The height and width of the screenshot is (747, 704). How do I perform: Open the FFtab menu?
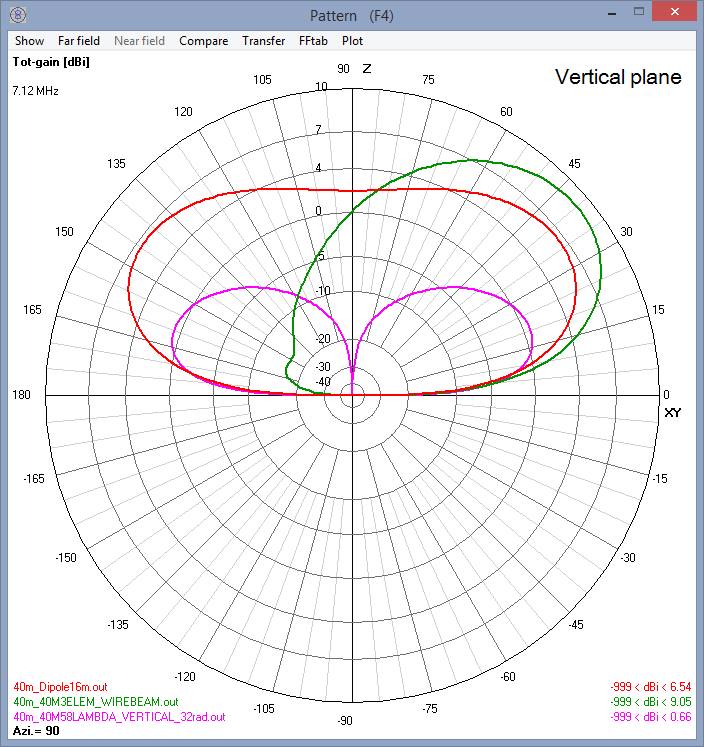(x=313, y=41)
